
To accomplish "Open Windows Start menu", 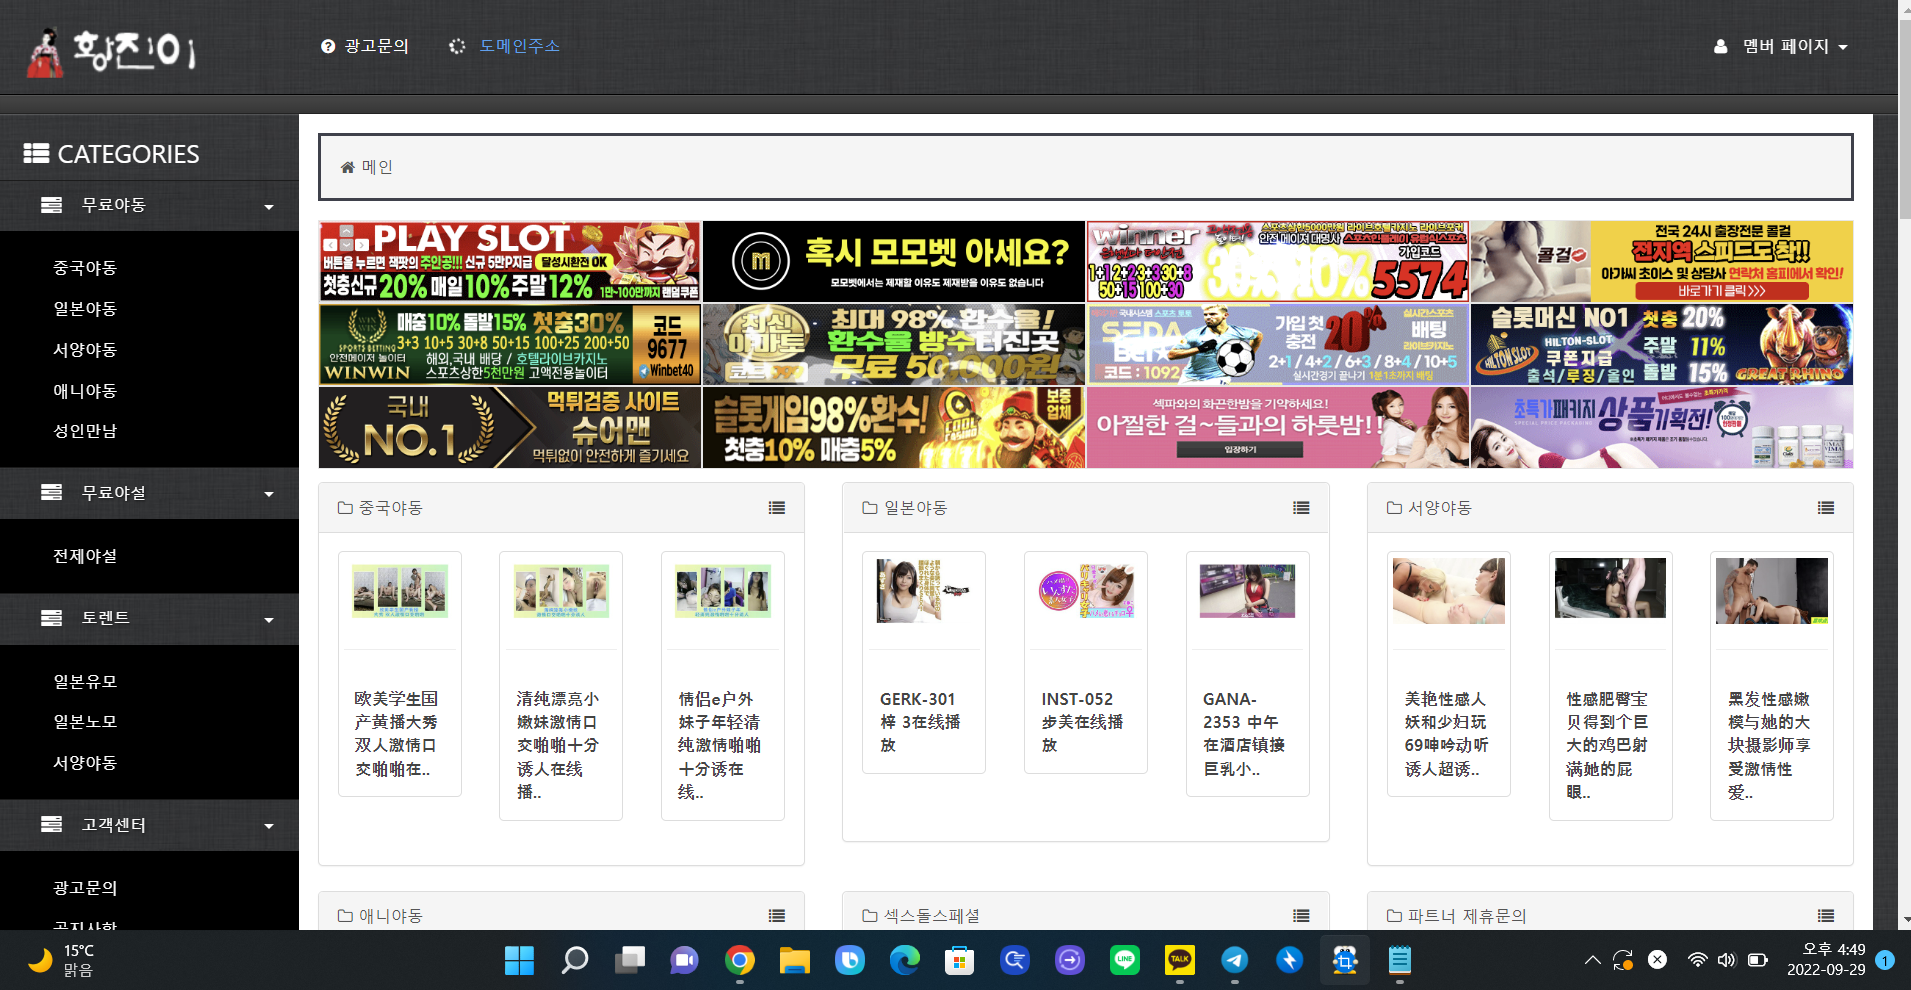I will click(519, 961).
